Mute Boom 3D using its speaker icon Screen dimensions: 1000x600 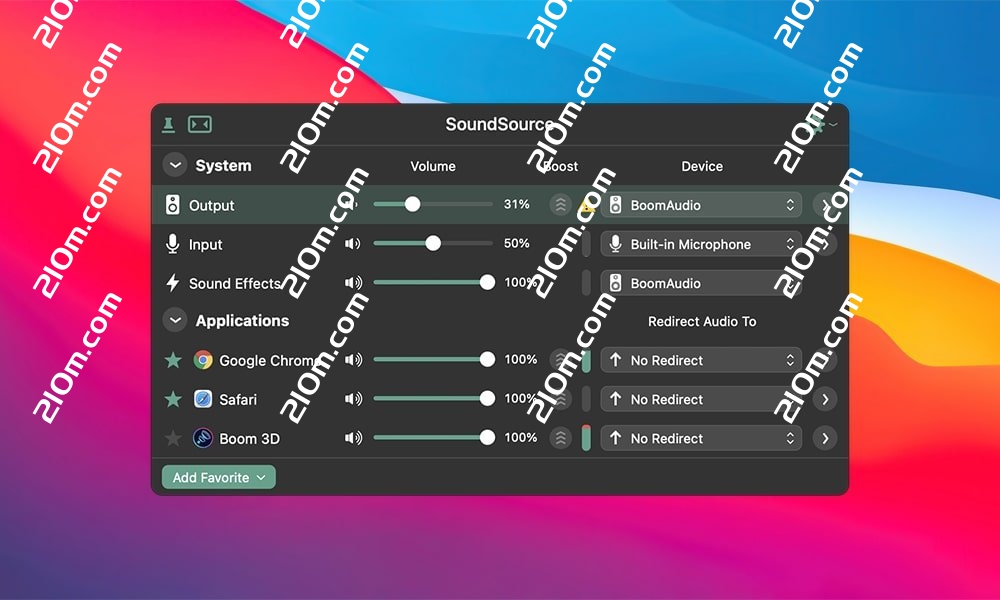coord(353,438)
